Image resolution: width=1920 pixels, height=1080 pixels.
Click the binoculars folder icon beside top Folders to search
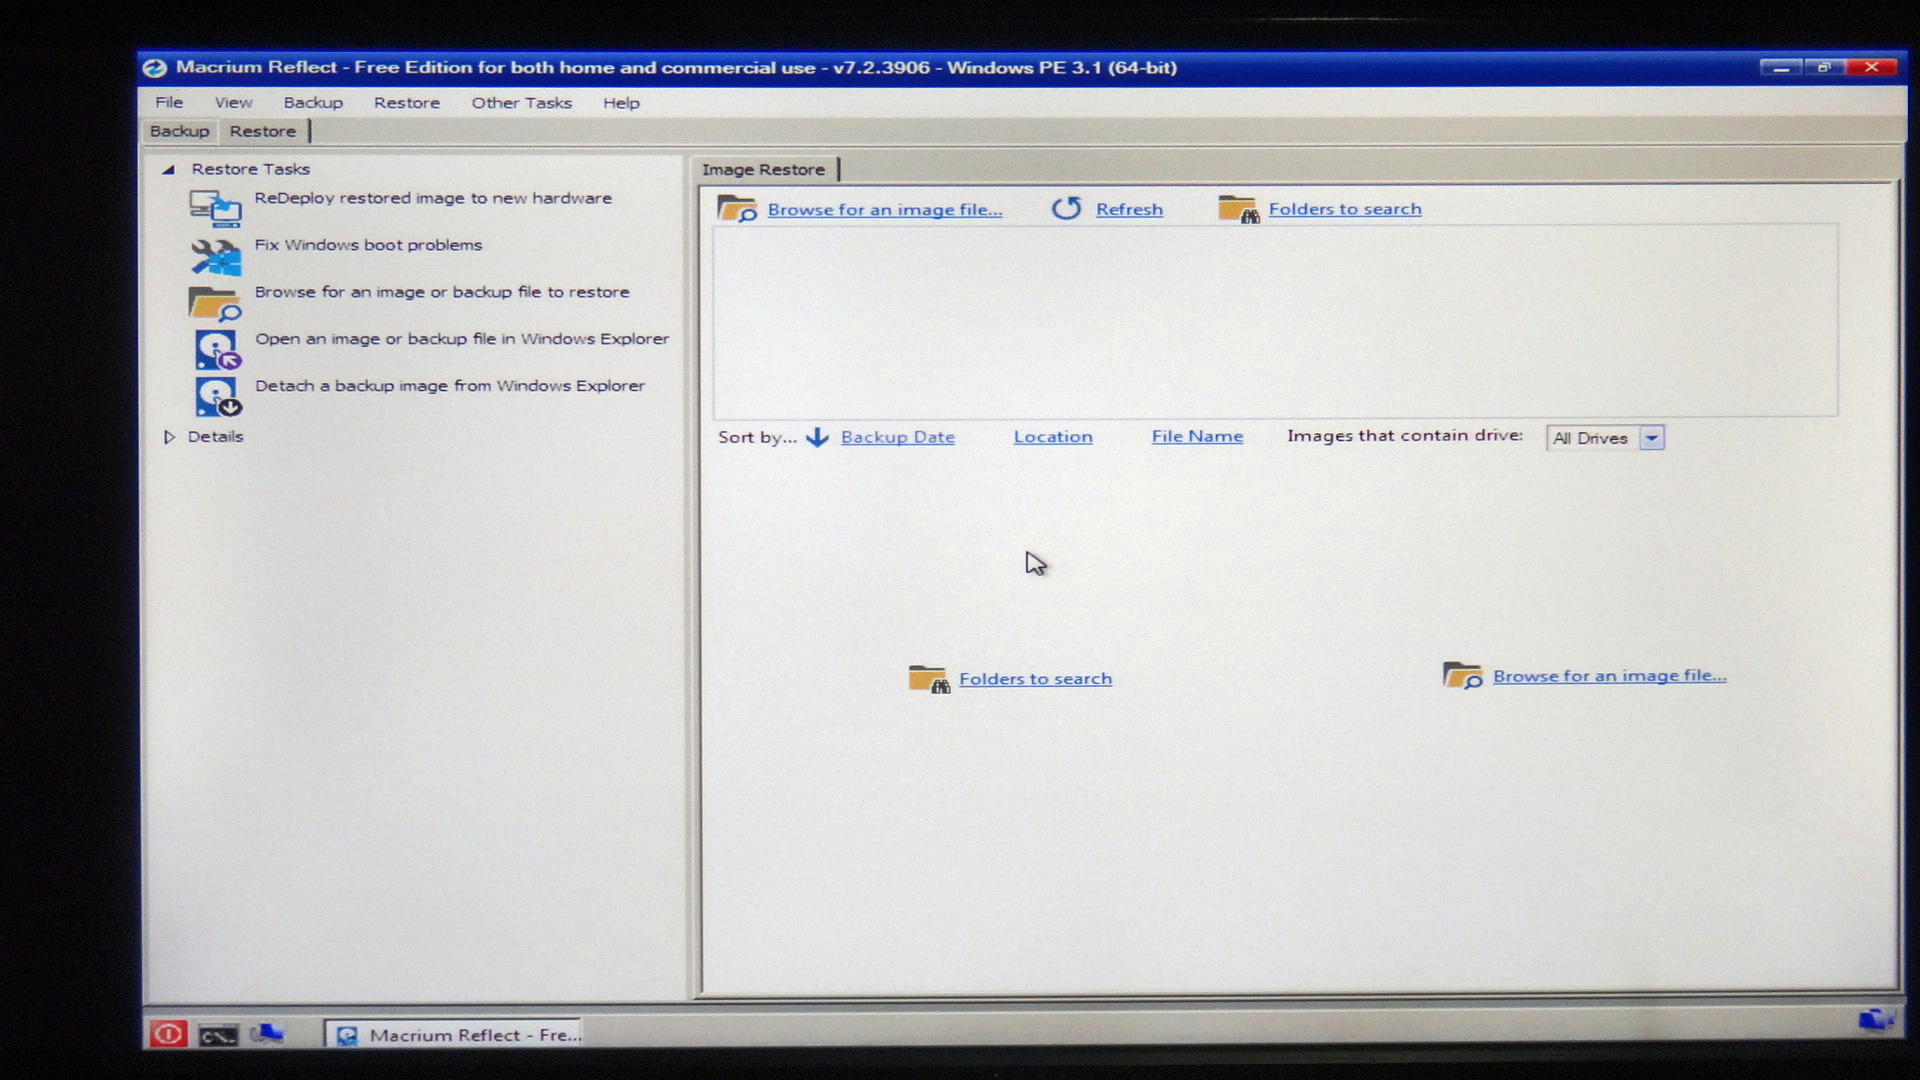pos(1238,209)
